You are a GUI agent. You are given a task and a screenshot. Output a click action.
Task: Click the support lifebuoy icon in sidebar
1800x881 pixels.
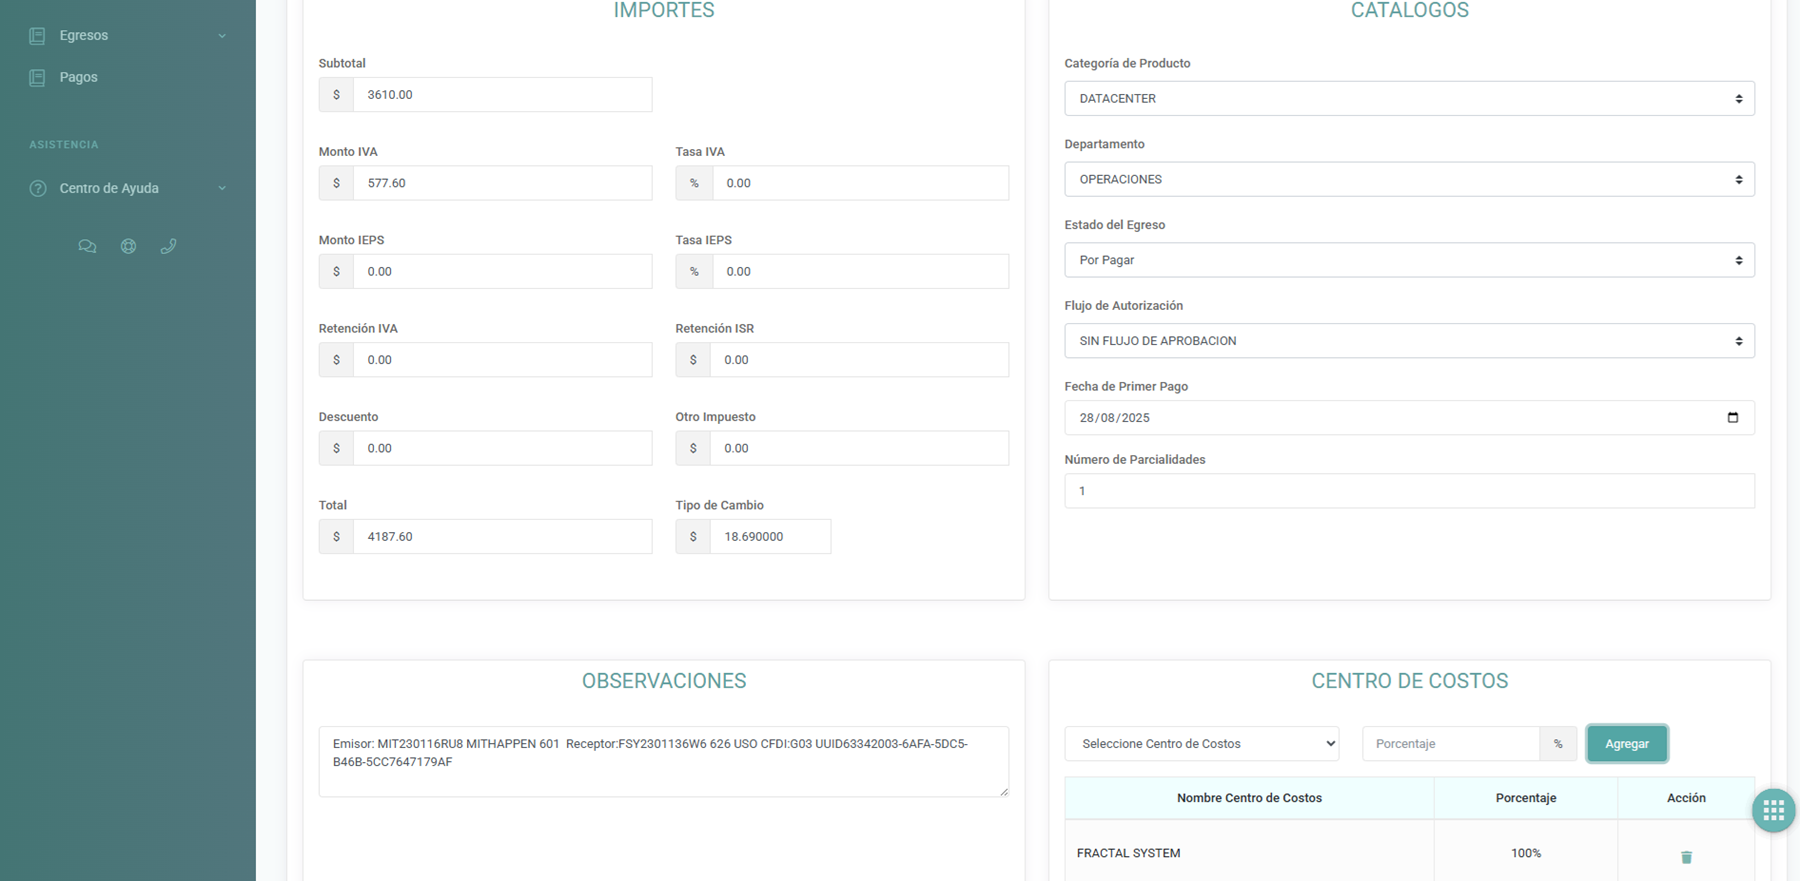[x=128, y=246]
